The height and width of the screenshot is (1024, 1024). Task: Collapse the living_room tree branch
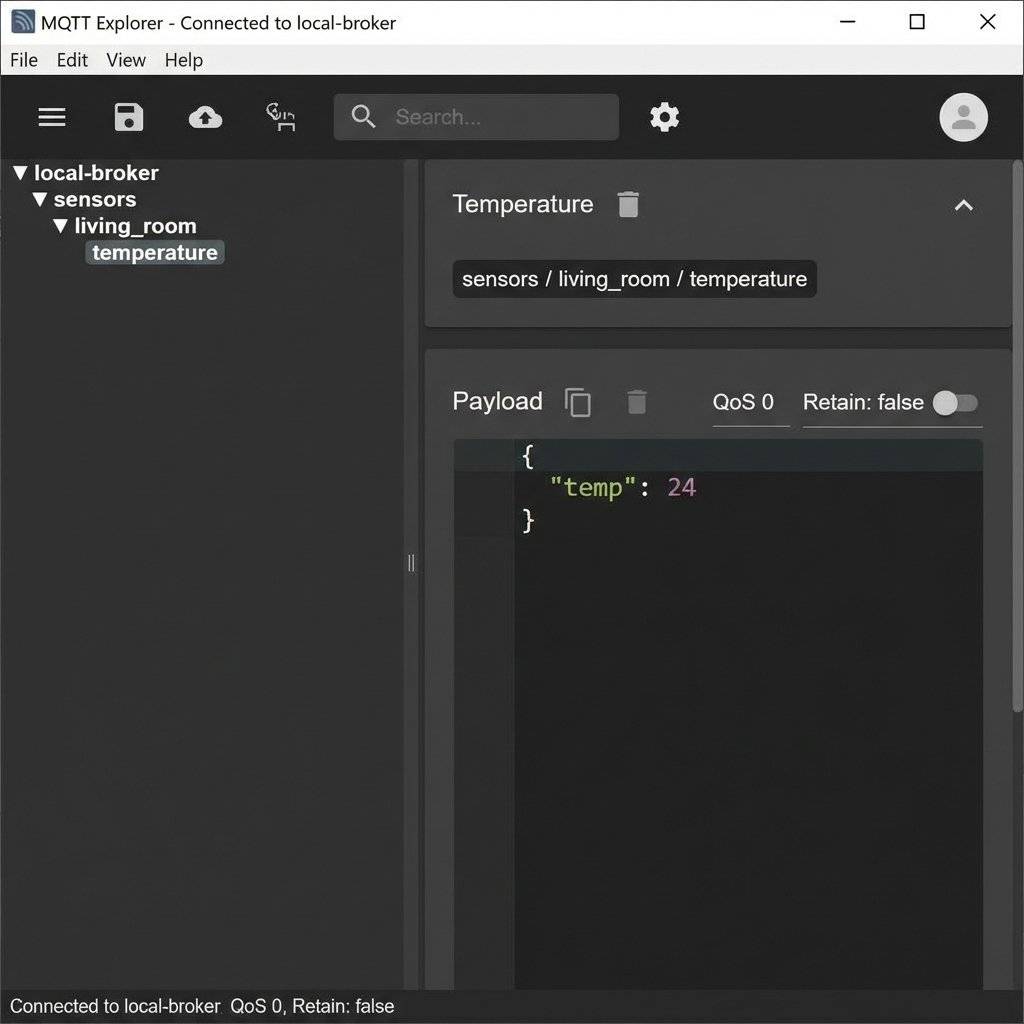click(60, 225)
